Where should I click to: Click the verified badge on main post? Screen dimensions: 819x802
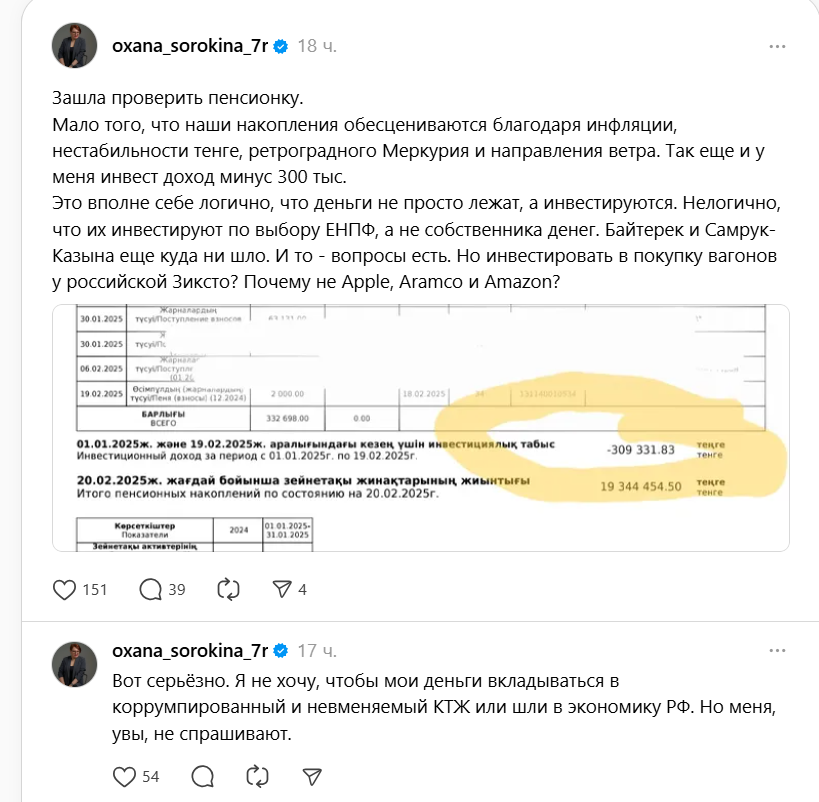[x=281, y=47]
